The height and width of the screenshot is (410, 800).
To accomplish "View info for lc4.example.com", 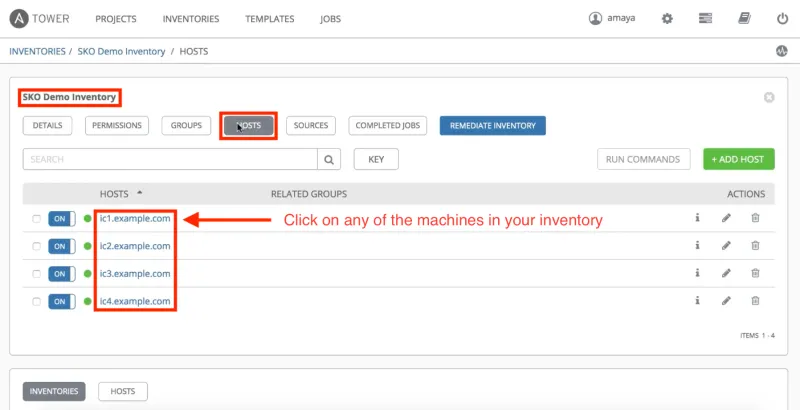I will (697, 300).
